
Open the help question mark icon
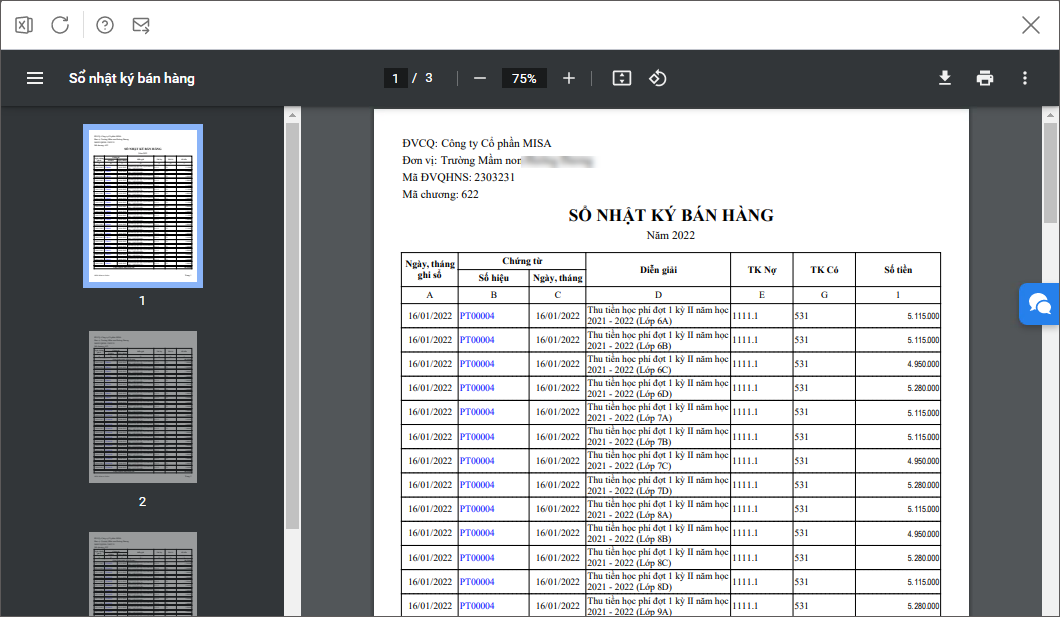(x=105, y=25)
